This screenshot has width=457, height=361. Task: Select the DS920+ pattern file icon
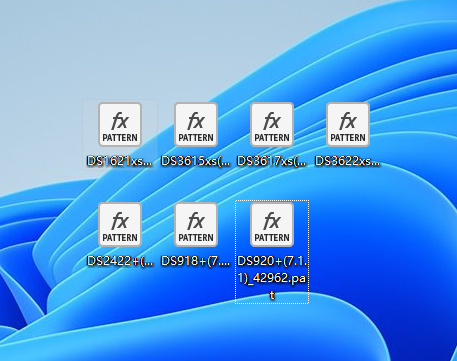coord(272,224)
